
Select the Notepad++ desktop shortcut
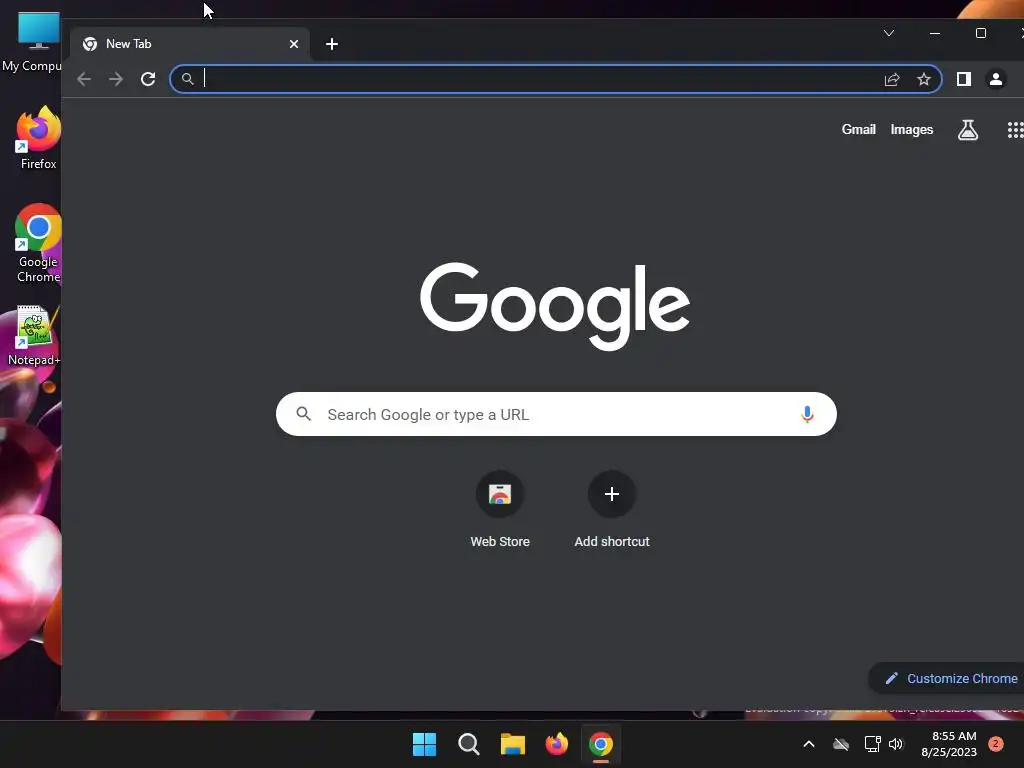coord(34,336)
